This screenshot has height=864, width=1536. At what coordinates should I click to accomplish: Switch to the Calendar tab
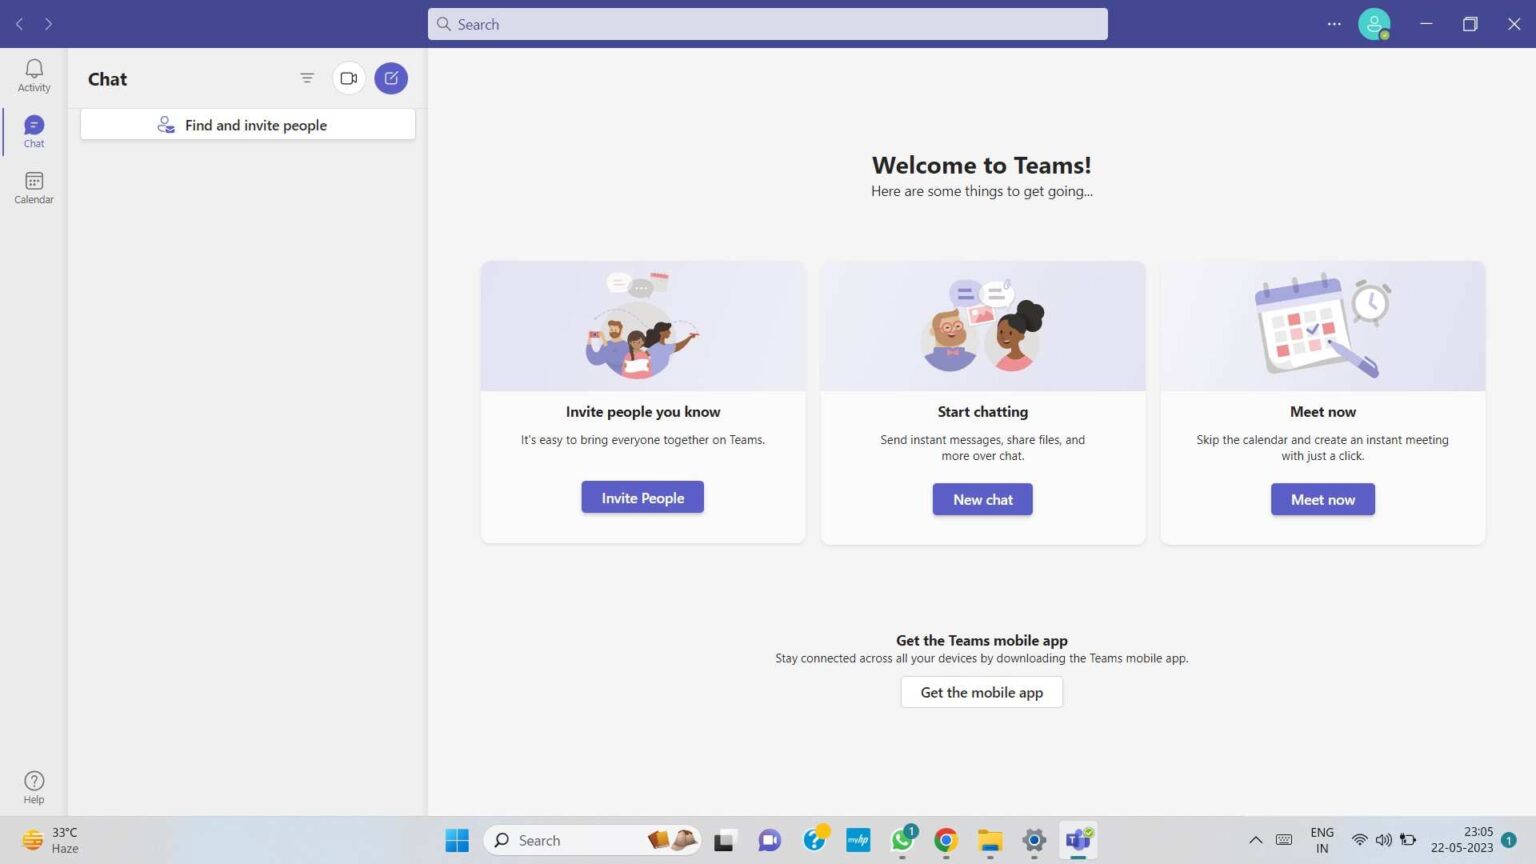(33, 186)
